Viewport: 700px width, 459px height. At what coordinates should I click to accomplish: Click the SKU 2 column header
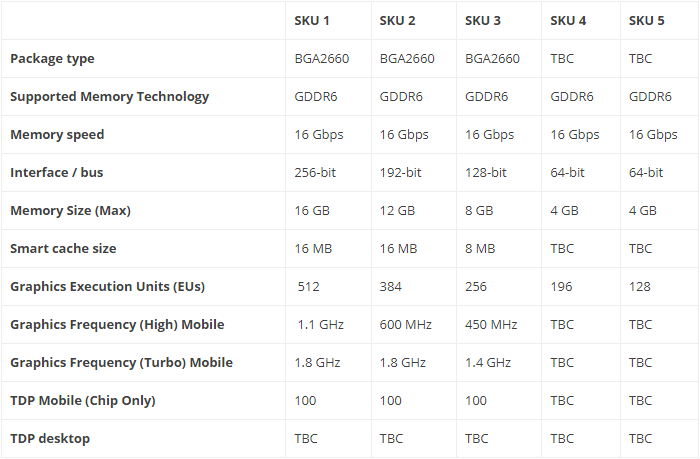coord(397,21)
